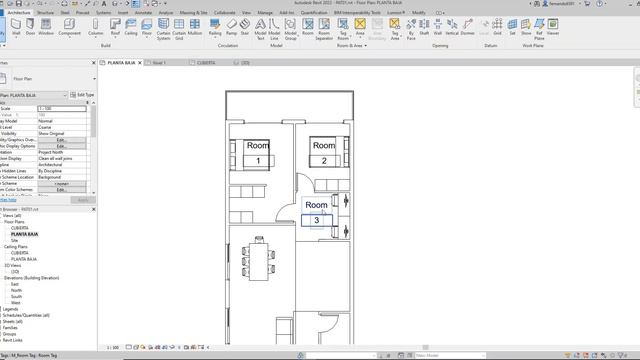Image resolution: width=640 pixels, height=360 pixels.
Task: Select the Grid datum tool
Action: 497,27
